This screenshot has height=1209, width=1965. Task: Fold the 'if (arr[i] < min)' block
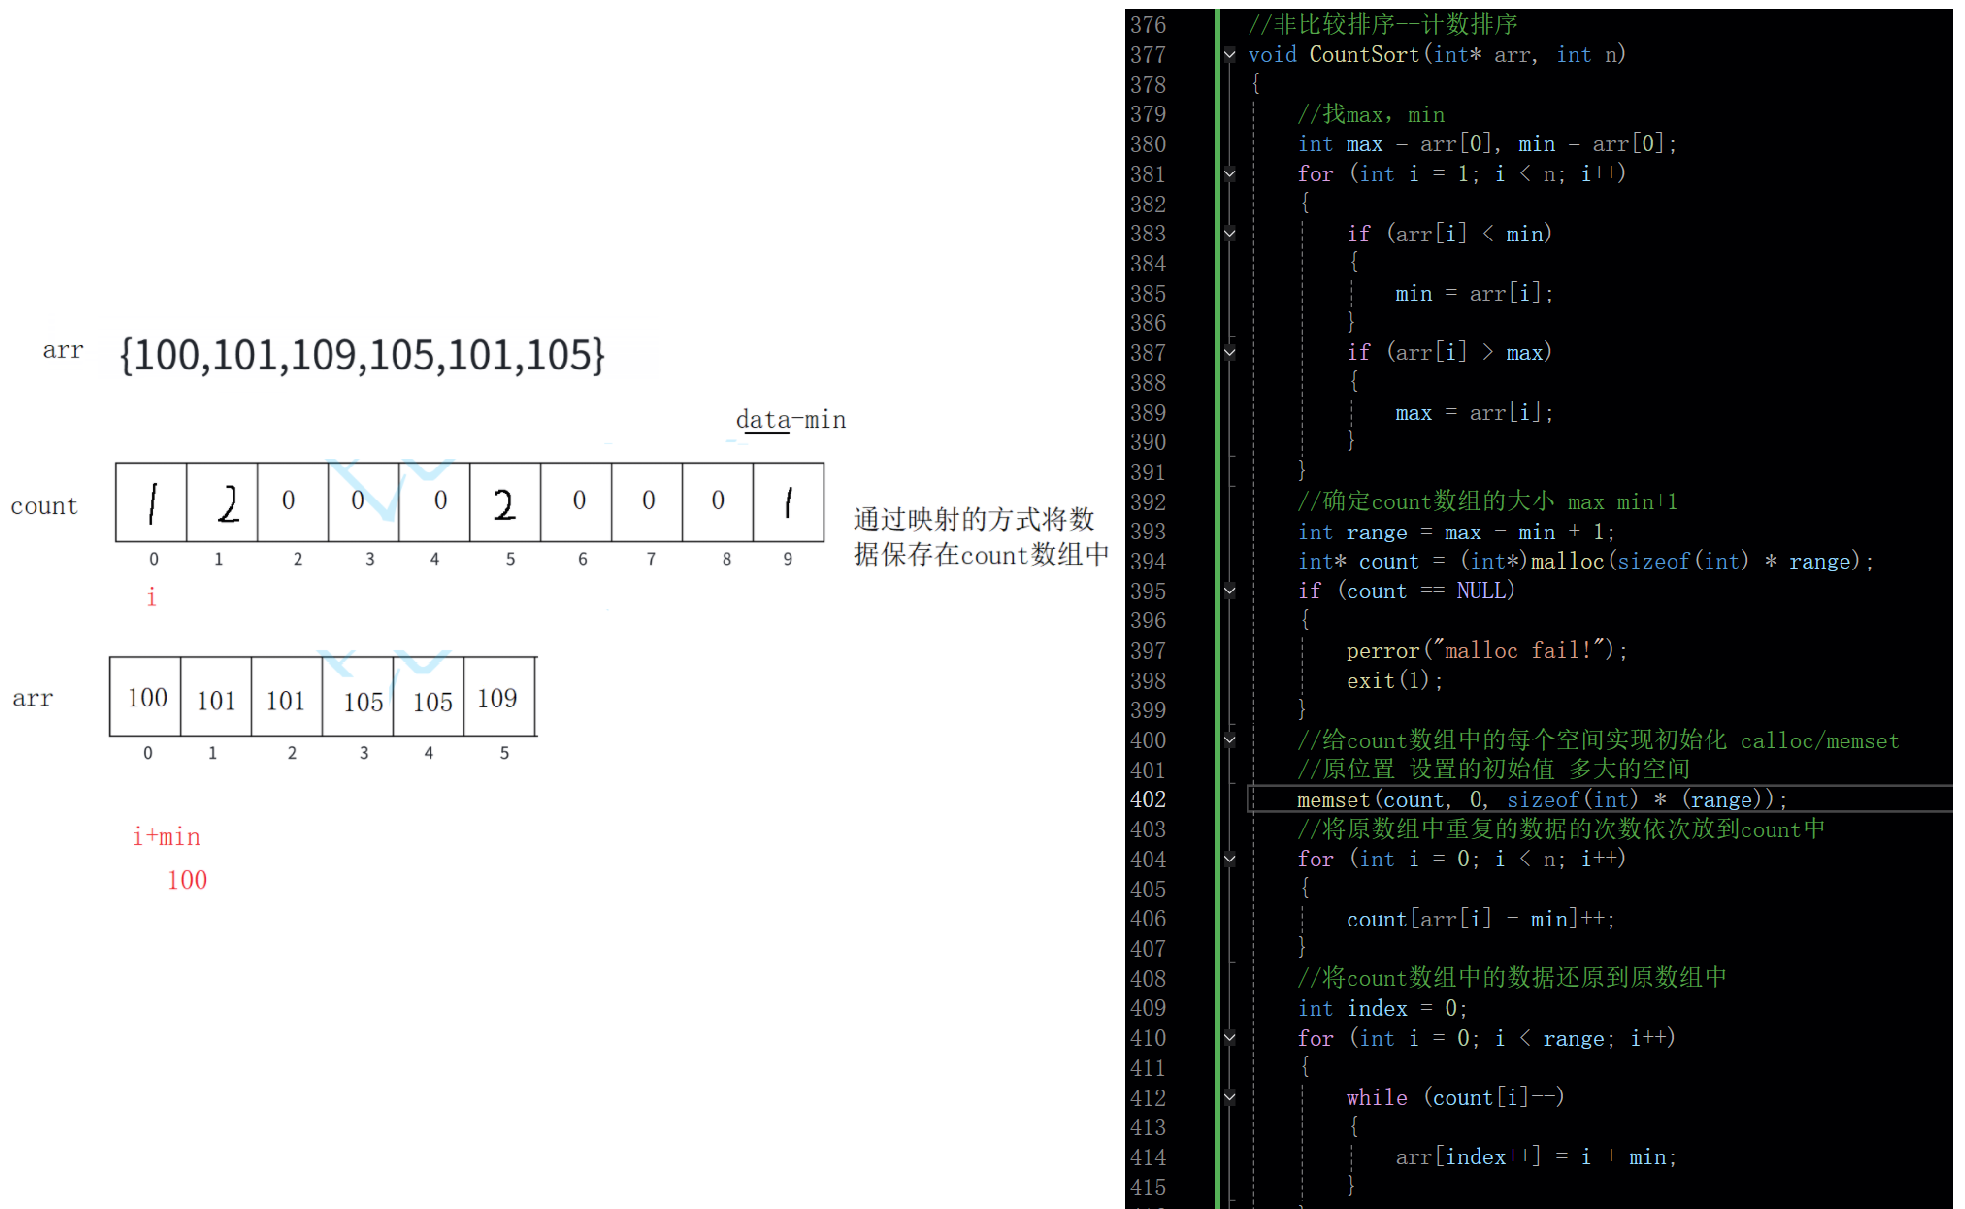[x=1230, y=234]
